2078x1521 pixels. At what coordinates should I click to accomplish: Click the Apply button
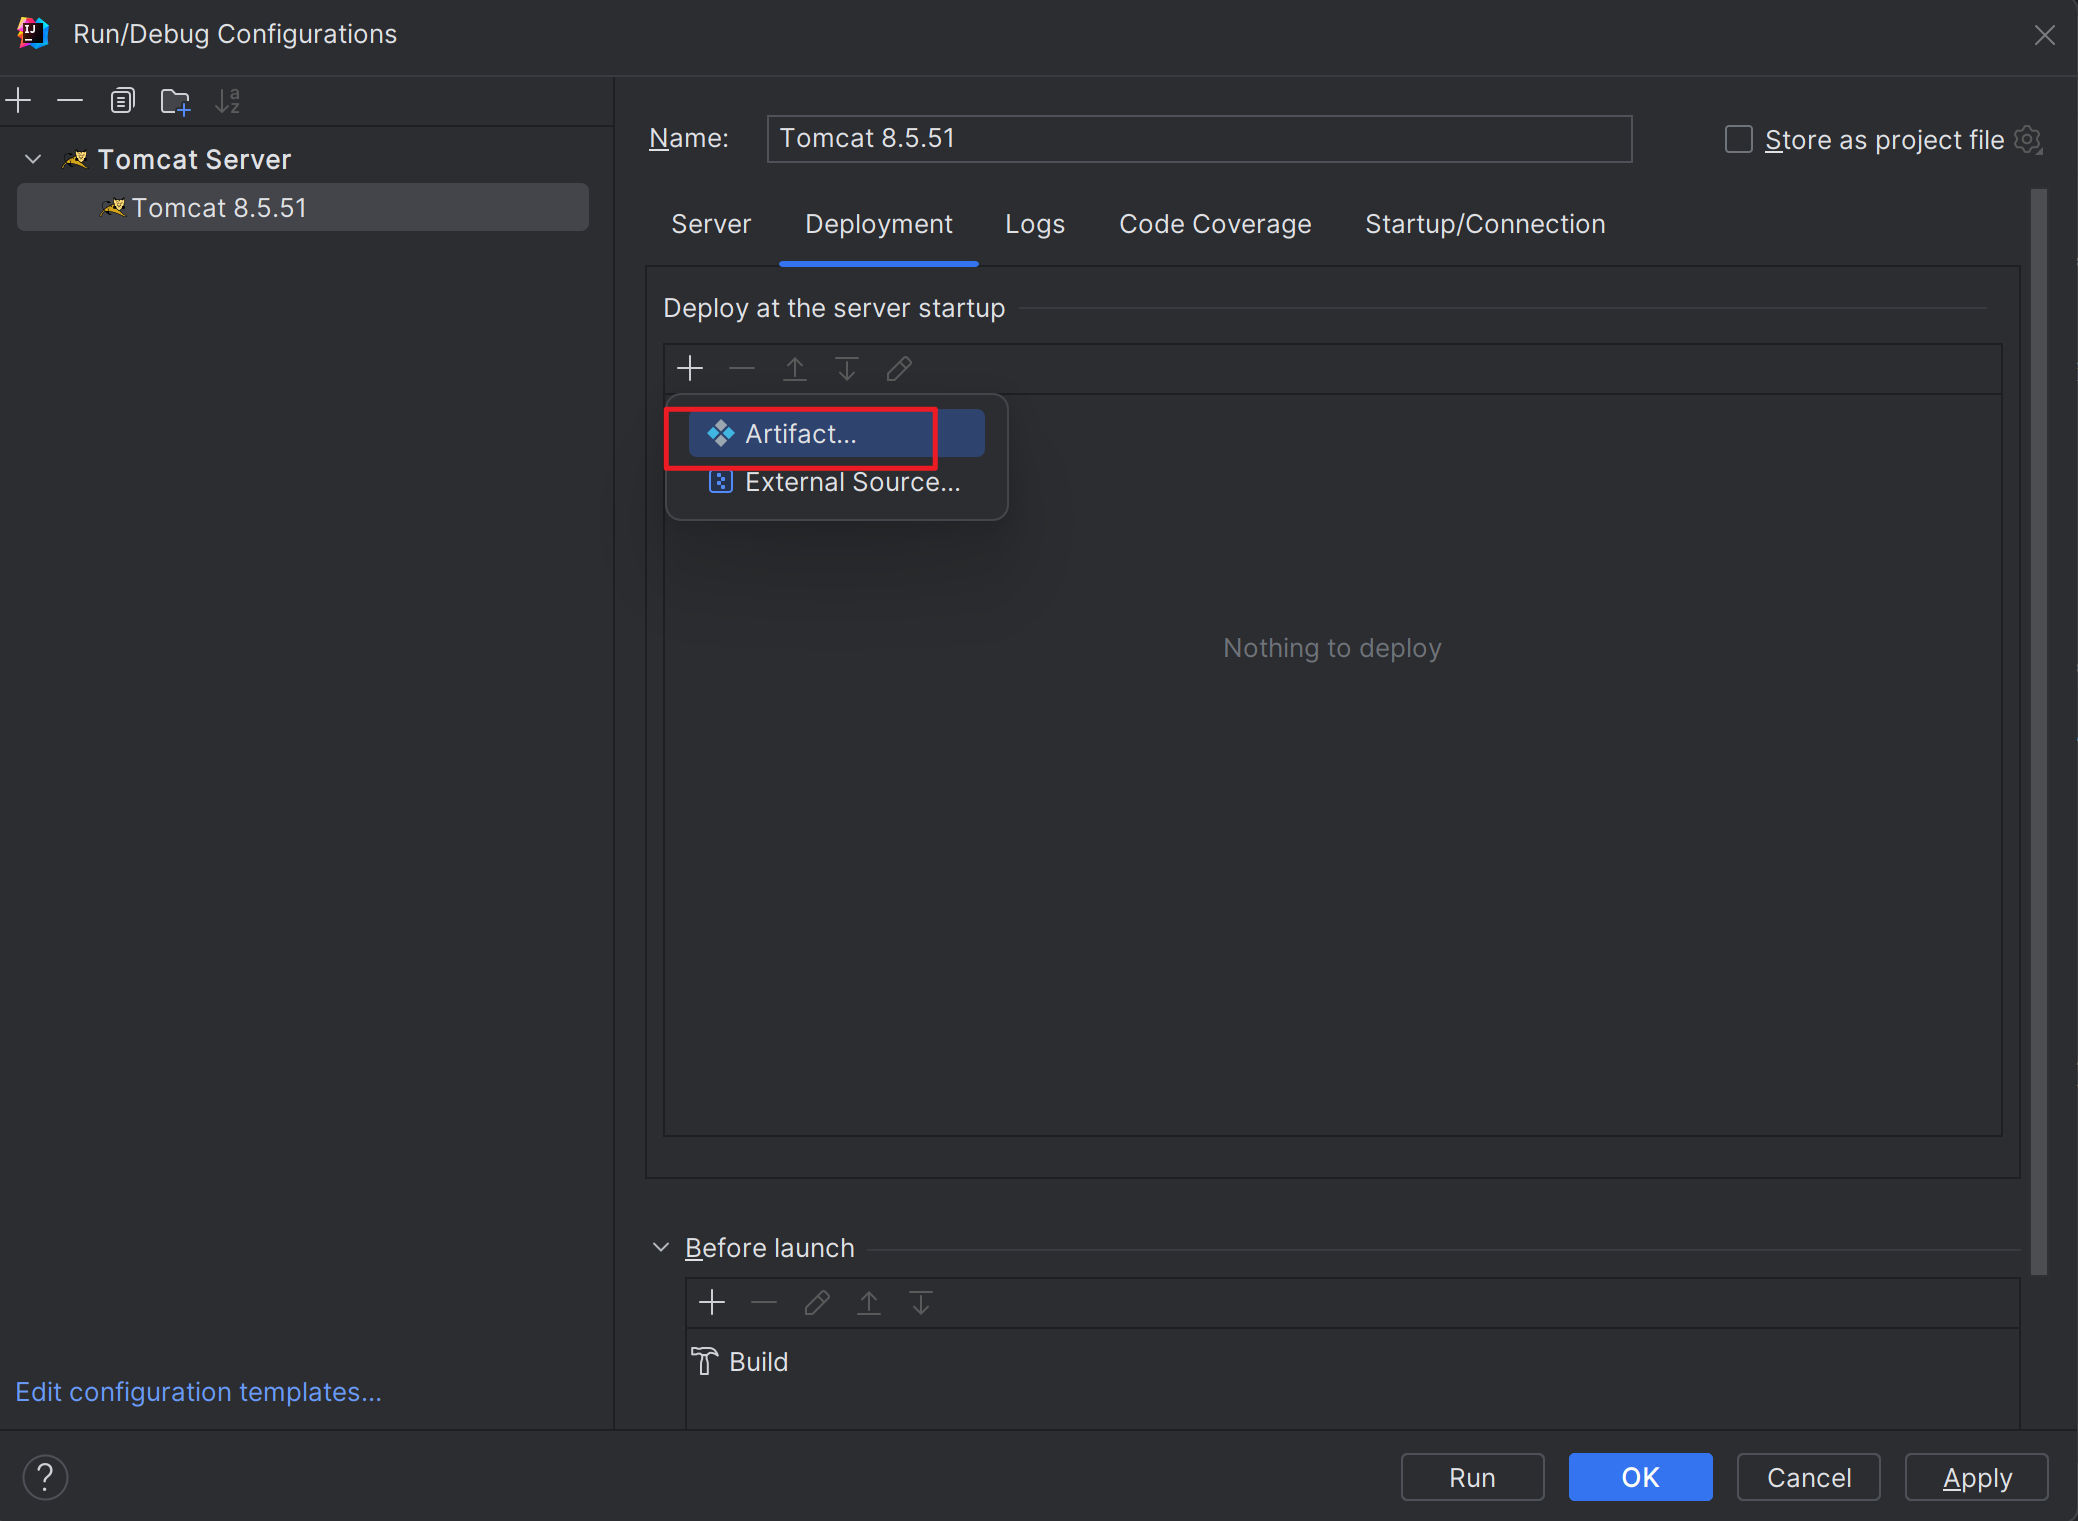coord(1976,1477)
